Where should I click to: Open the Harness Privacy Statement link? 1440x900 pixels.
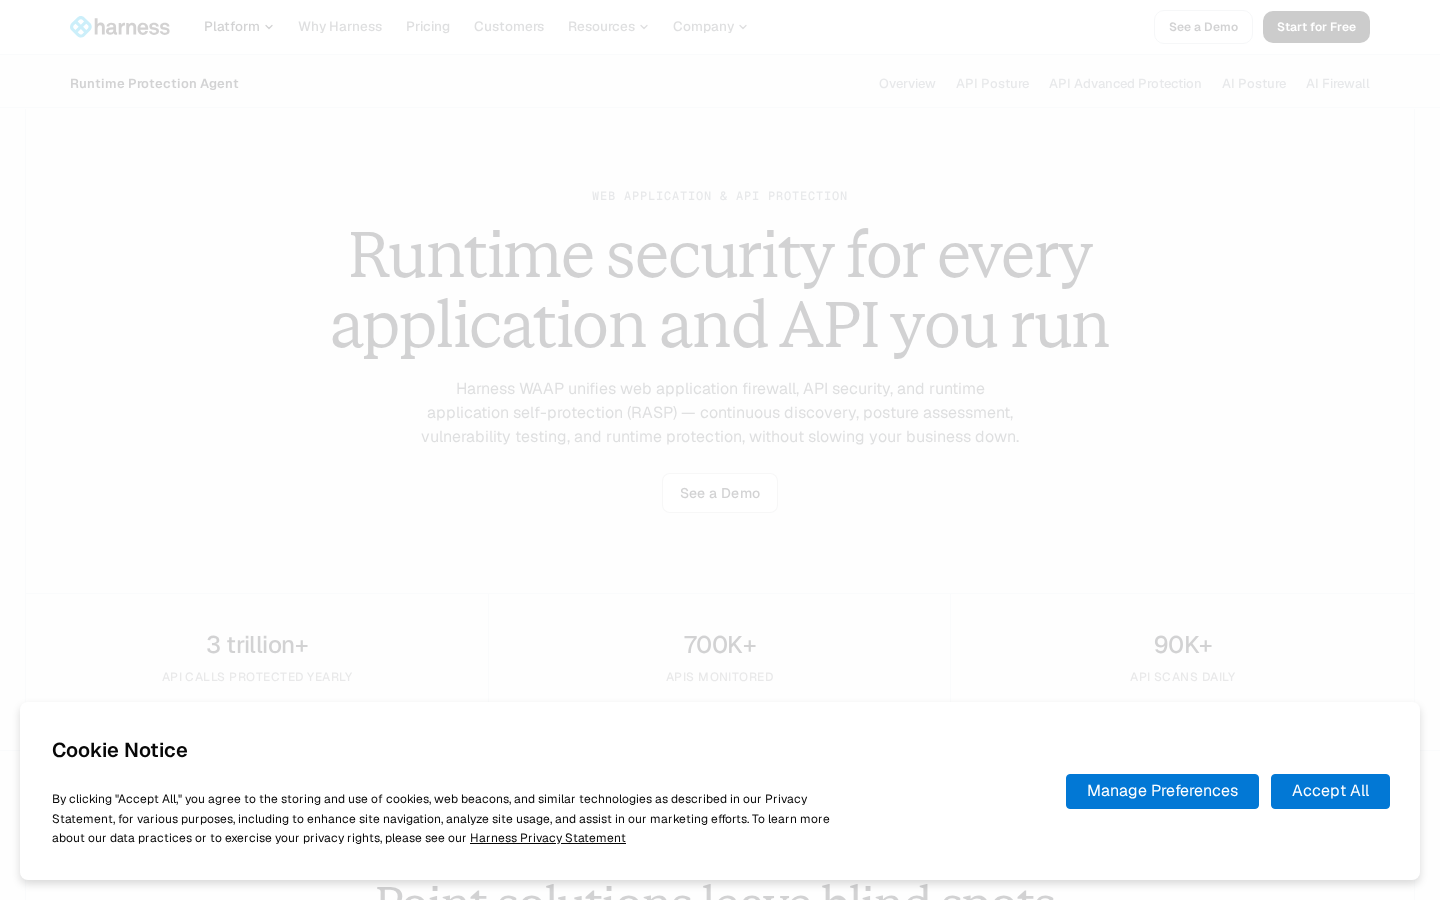coord(548,838)
